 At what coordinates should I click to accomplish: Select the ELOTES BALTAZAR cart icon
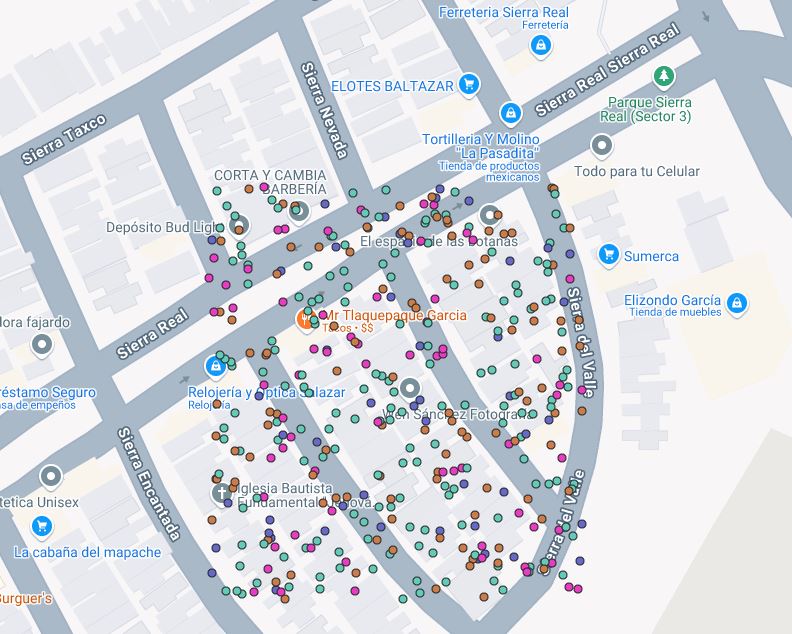pyautogui.click(x=469, y=86)
